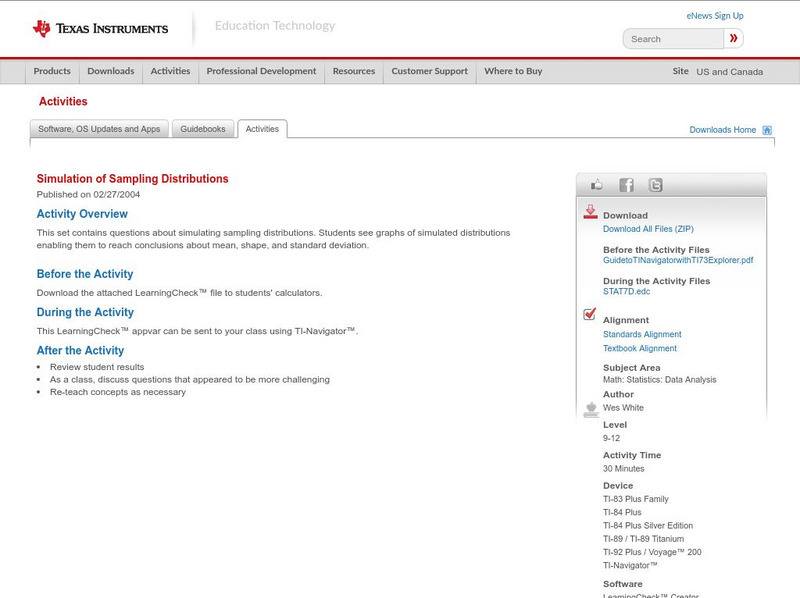Click 'TI-83 Plus Family' device entry

coord(636,499)
